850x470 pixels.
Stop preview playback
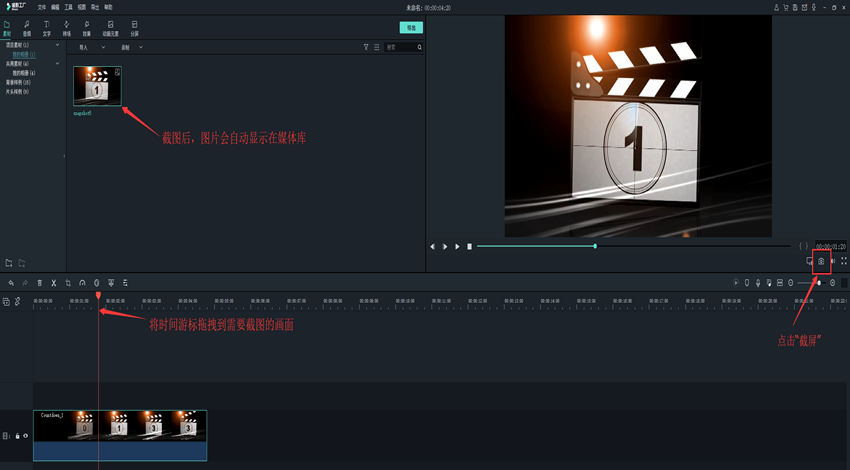(x=469, y=247)
